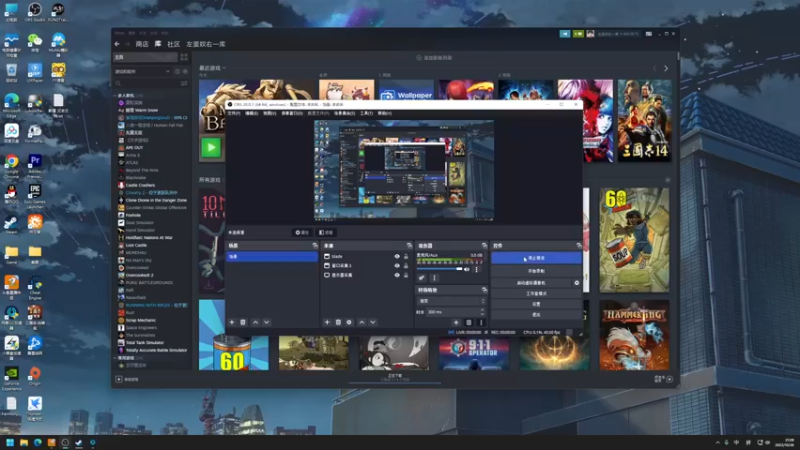800x450 pixels.
Task: Toggle Steam recent sort clock icon
Action: [x=177, y=71]
